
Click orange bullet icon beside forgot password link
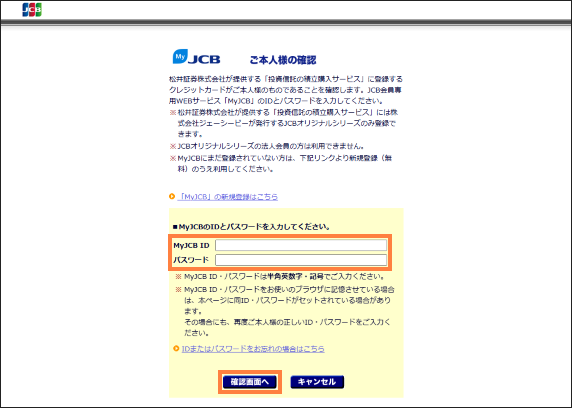(x=176, y=349)
